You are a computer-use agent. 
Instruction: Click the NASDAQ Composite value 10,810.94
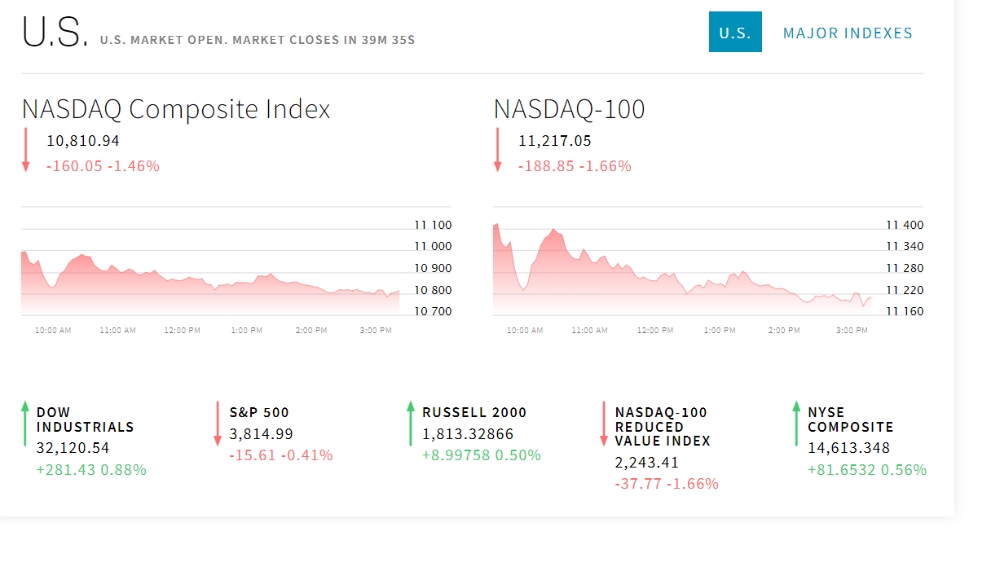tap(83, 141)
